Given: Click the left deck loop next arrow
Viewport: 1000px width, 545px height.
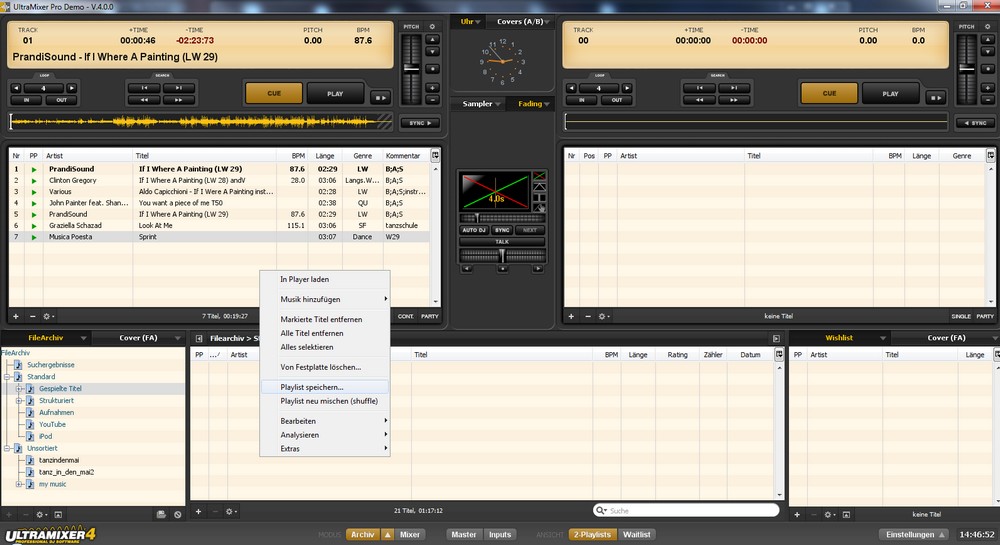Looking at the screenshot, I should pos(71,88).
